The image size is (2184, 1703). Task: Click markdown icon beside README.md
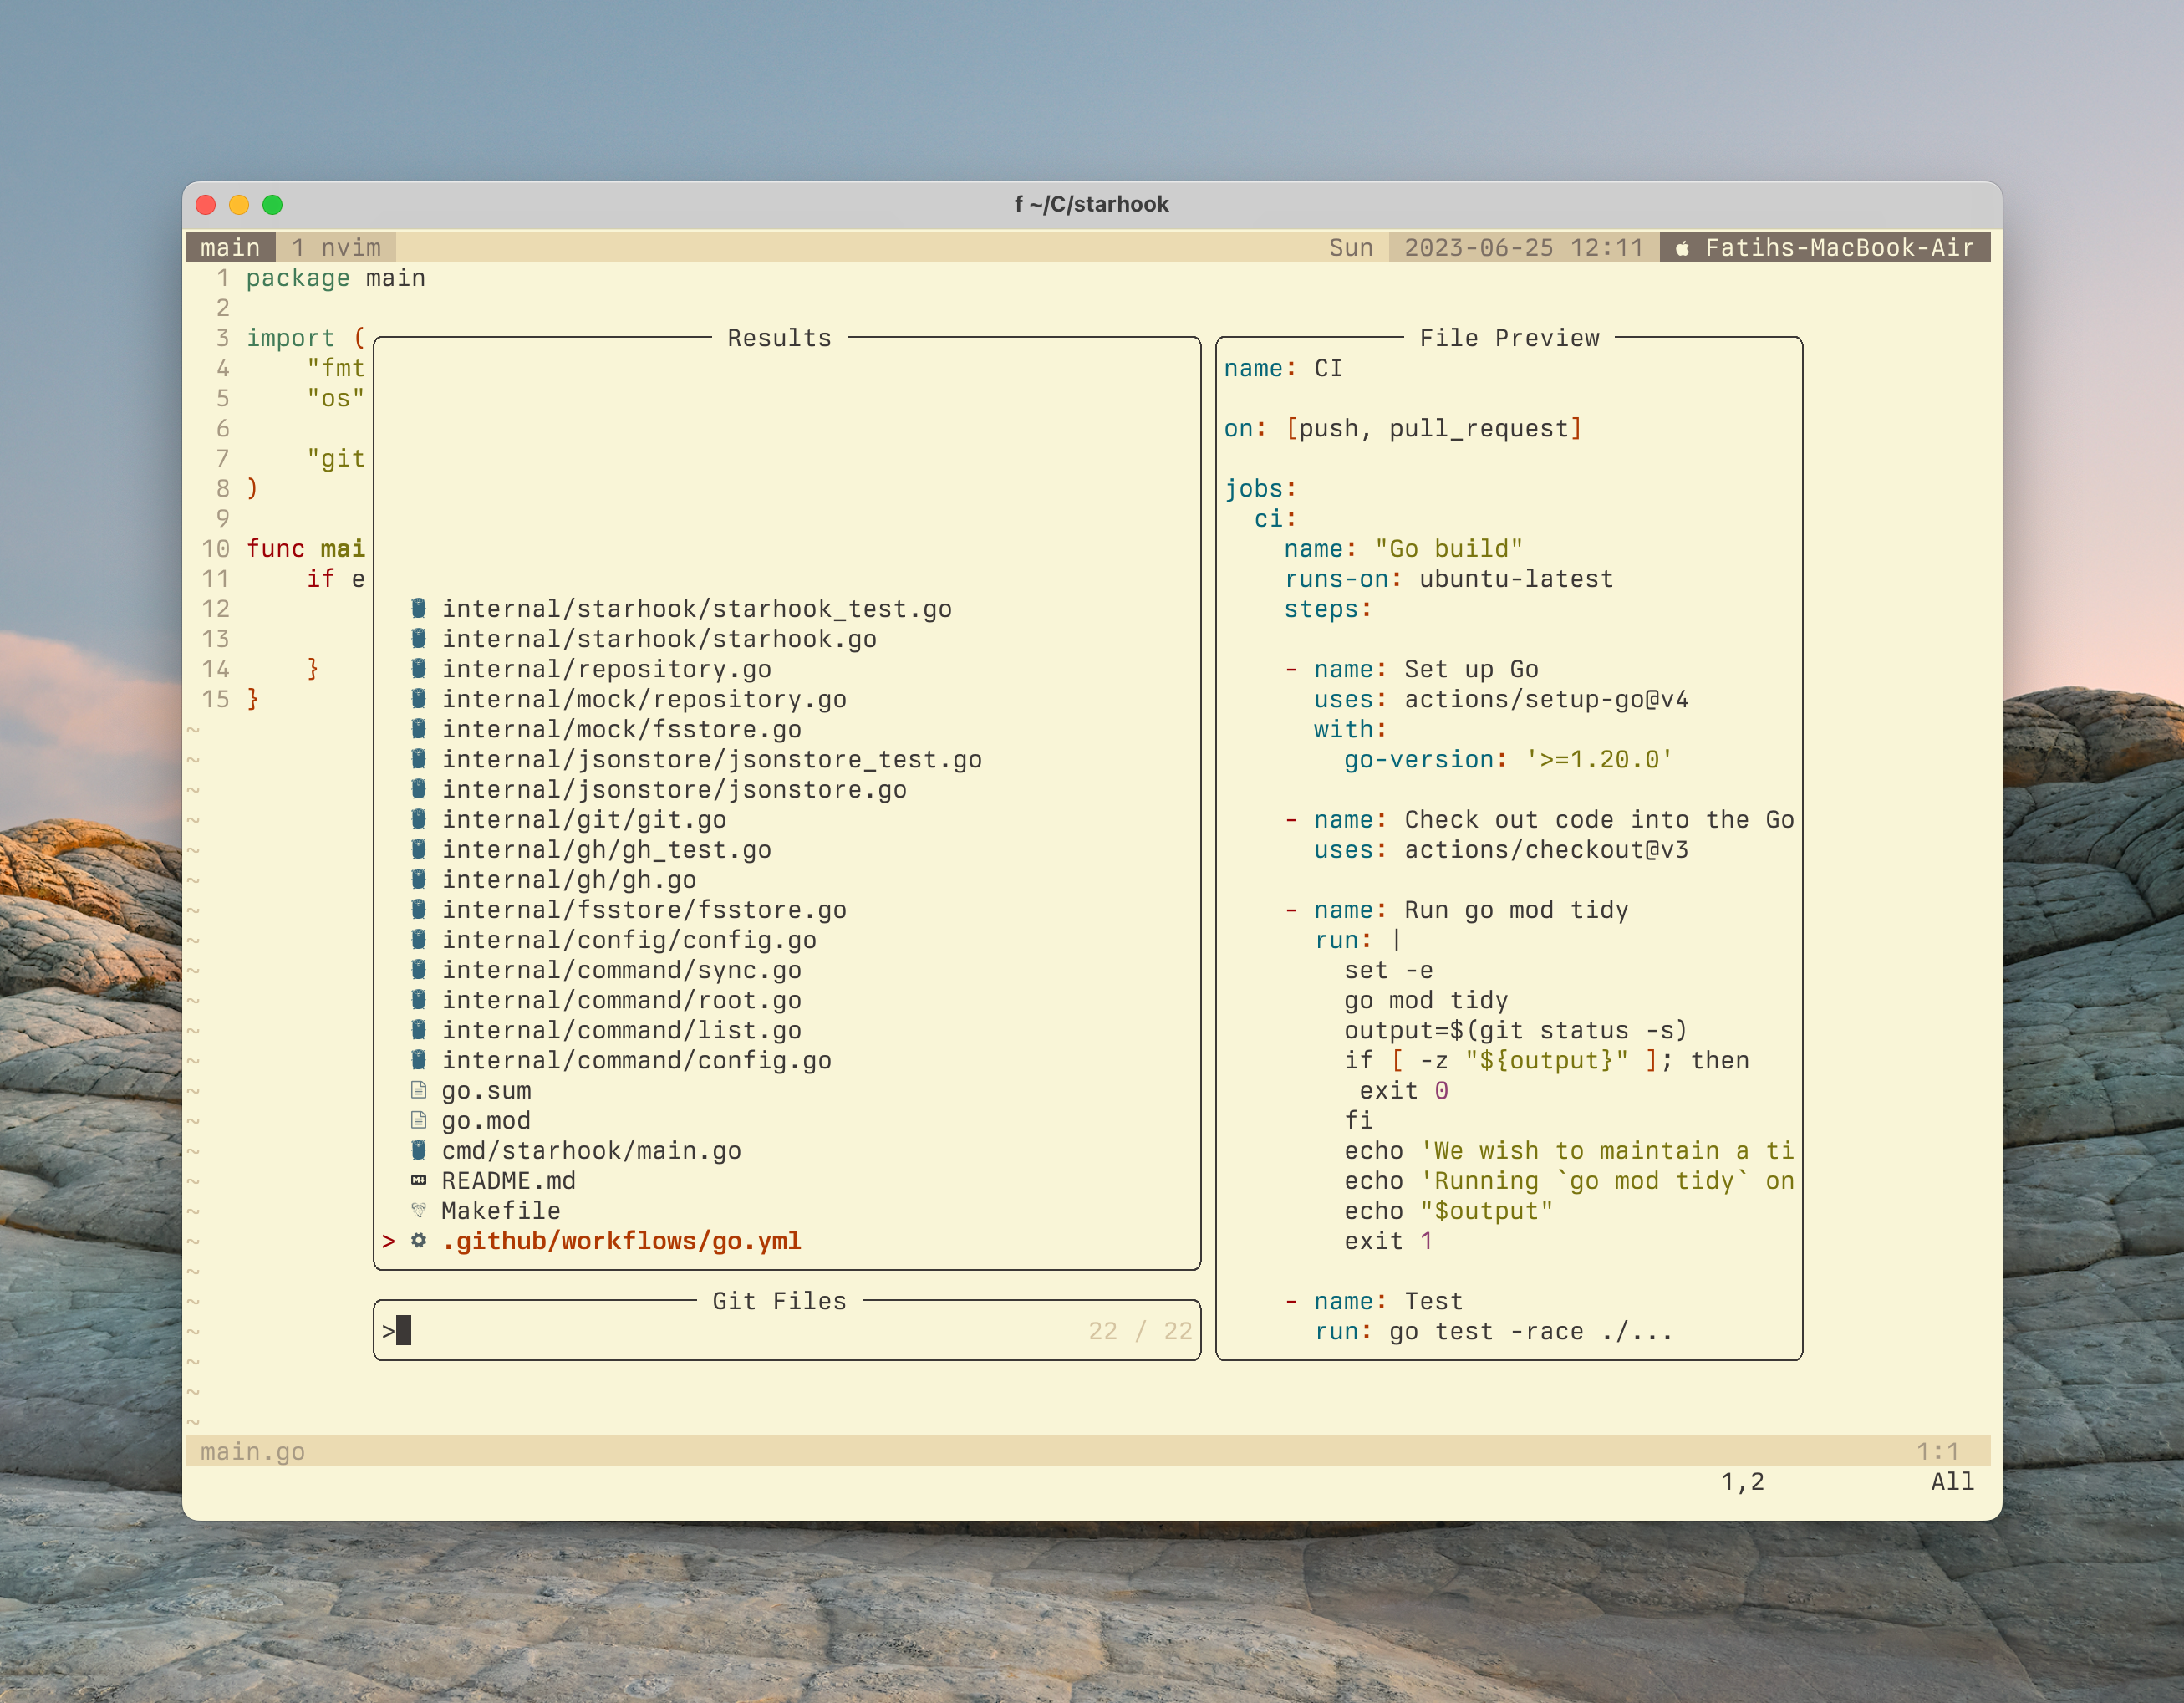pos(419,1180)
